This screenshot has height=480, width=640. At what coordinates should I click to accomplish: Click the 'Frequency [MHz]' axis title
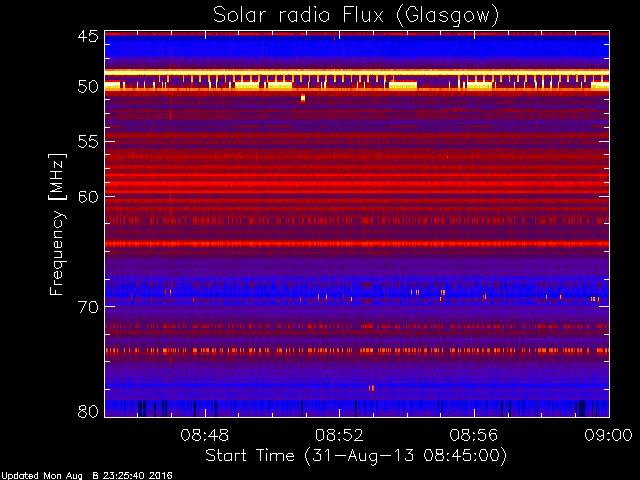[x=57, y=224]
